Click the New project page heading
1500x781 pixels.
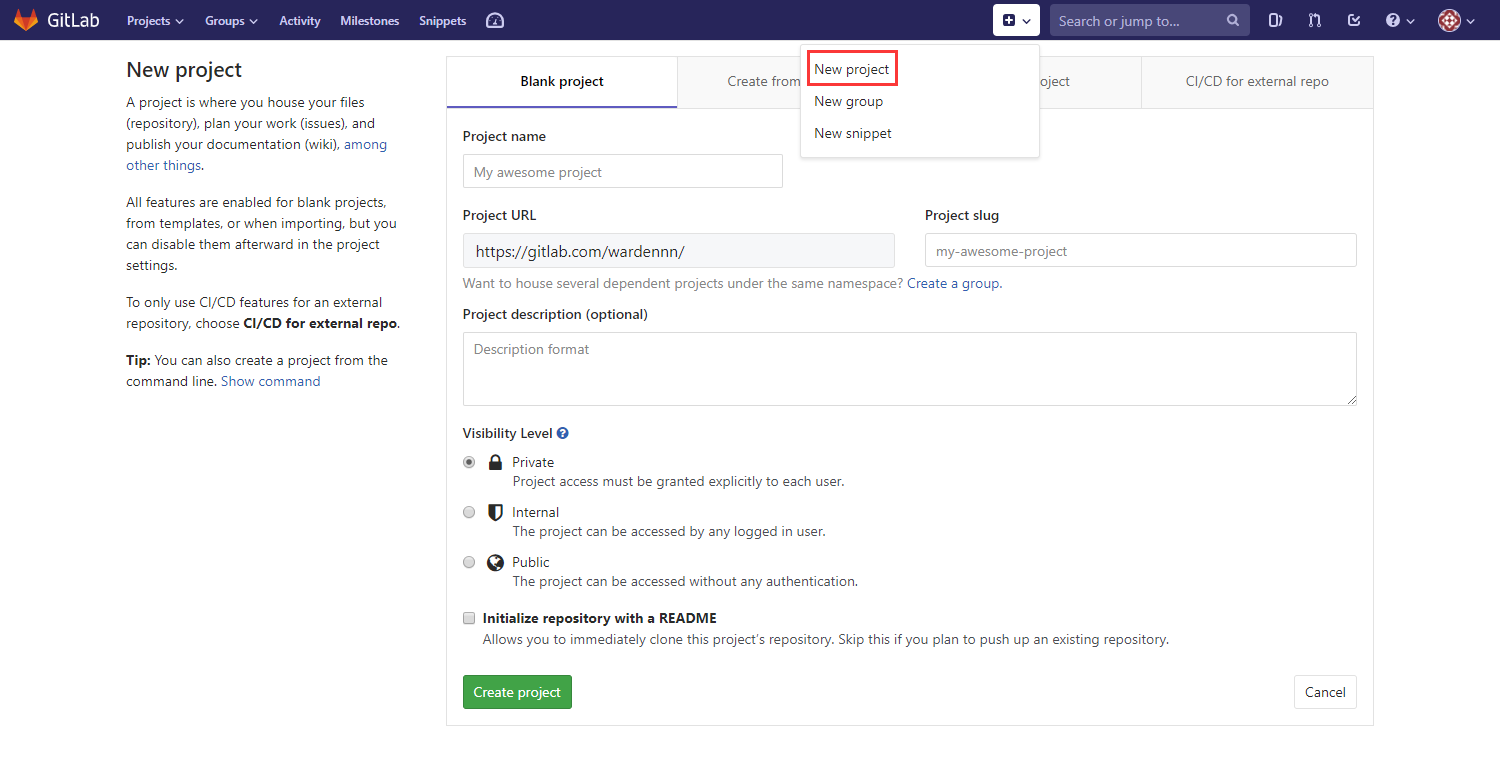tap(184, 70)
